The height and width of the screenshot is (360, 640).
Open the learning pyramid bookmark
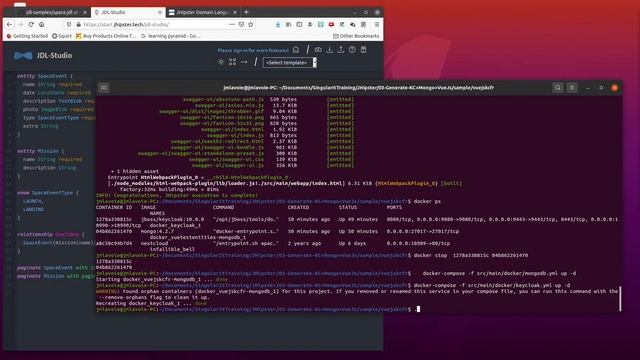point(171,36)
